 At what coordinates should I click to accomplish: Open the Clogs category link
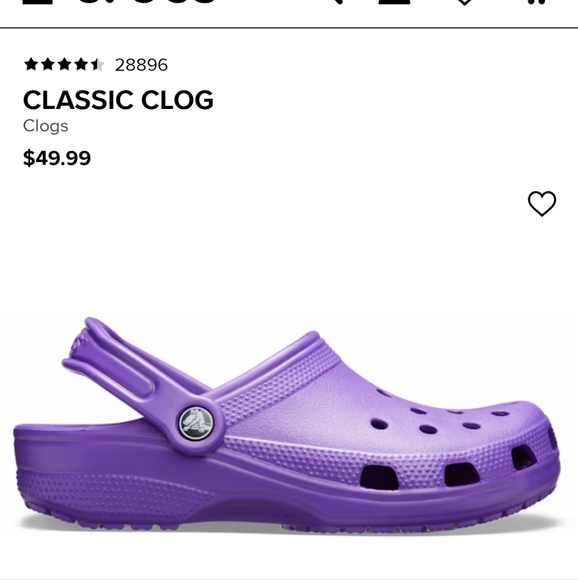45,126
